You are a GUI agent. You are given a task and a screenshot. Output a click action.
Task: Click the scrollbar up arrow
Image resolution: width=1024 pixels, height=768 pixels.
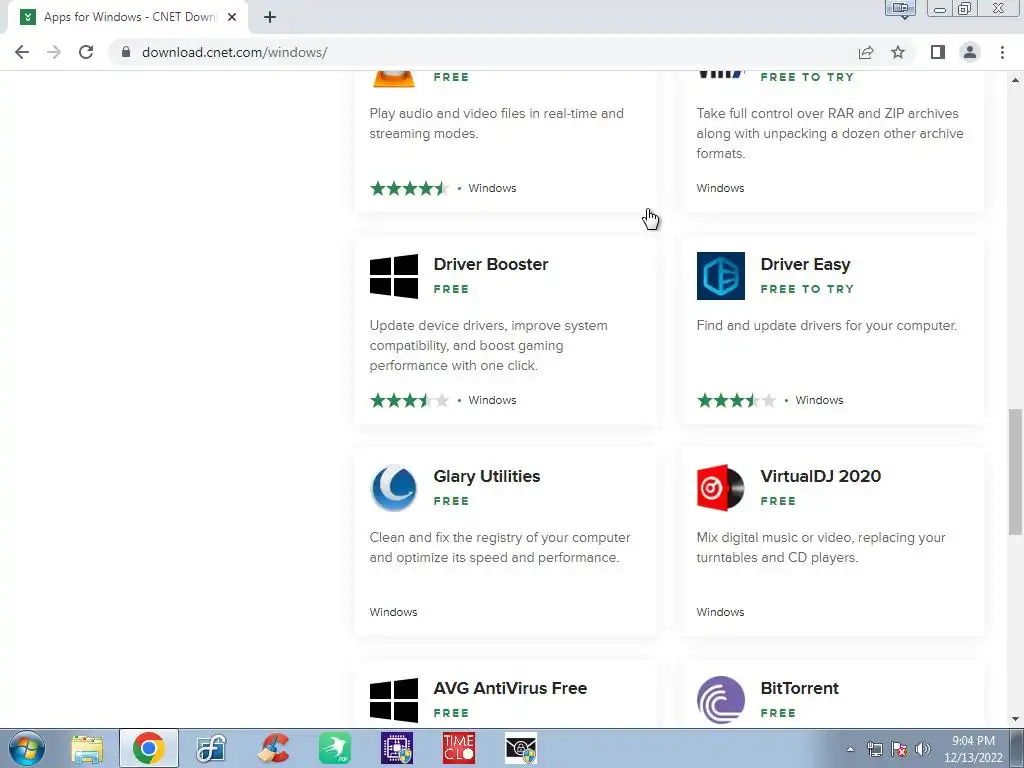pos(1015,80)
